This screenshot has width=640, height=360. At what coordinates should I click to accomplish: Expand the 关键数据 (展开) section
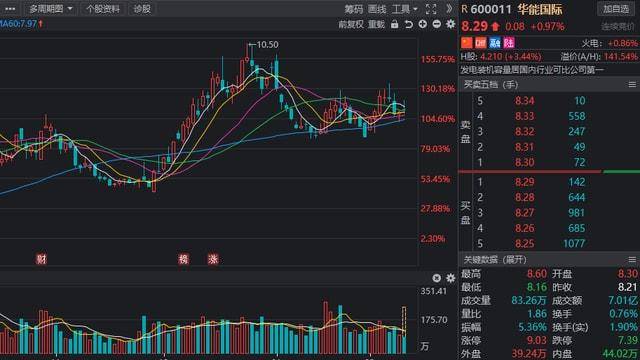pos(495,260)
